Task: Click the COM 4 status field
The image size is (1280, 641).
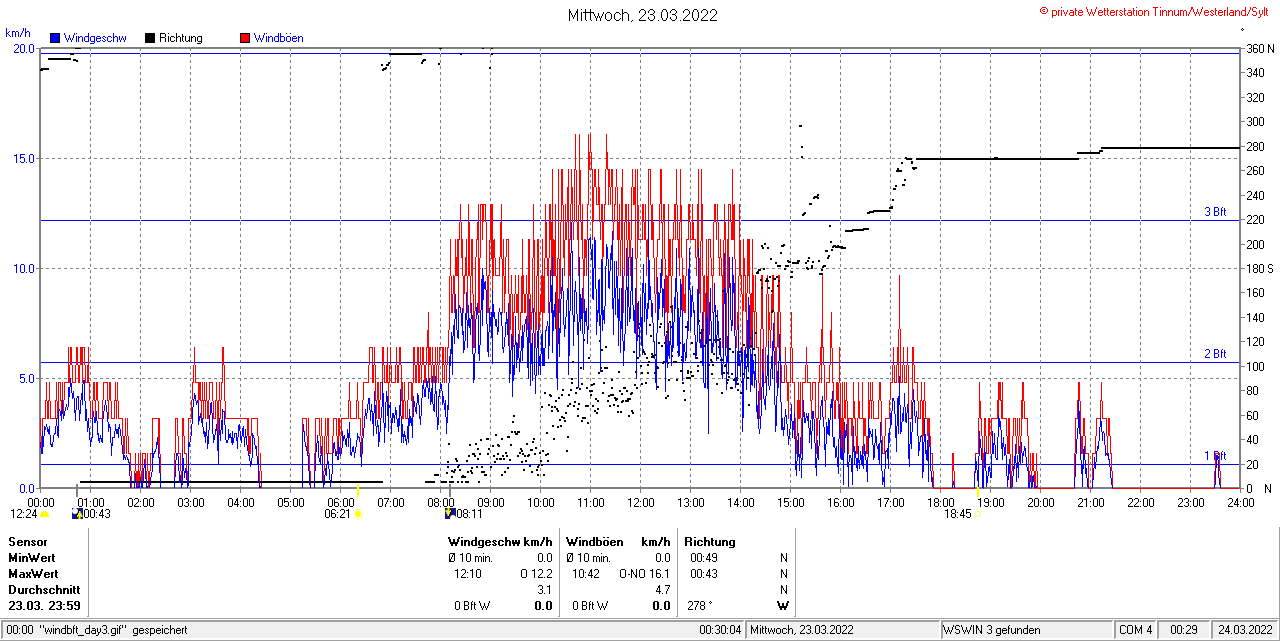Action: [1136, 630]
